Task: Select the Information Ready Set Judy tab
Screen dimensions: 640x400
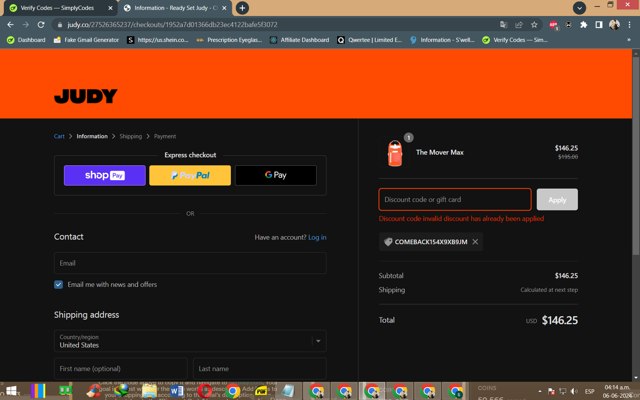Action: coord(175,8)
